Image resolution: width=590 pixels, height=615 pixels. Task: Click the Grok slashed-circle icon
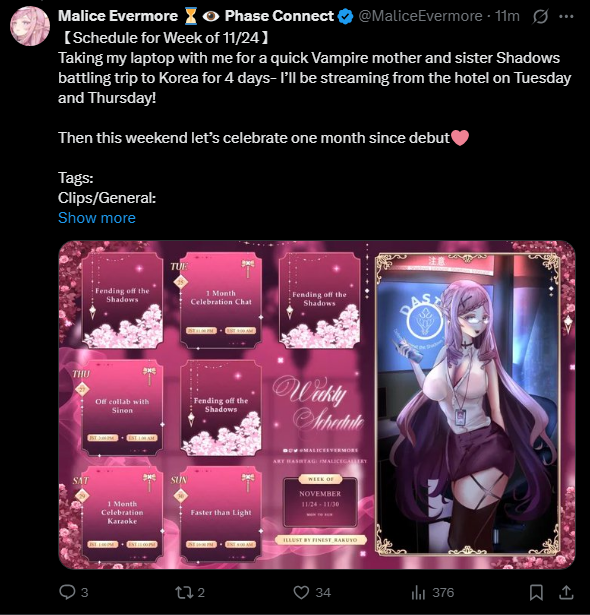(540, 16)
